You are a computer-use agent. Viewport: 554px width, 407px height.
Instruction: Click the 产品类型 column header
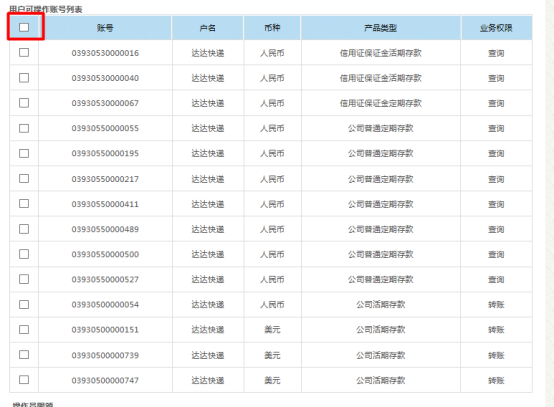click(381, 28)
